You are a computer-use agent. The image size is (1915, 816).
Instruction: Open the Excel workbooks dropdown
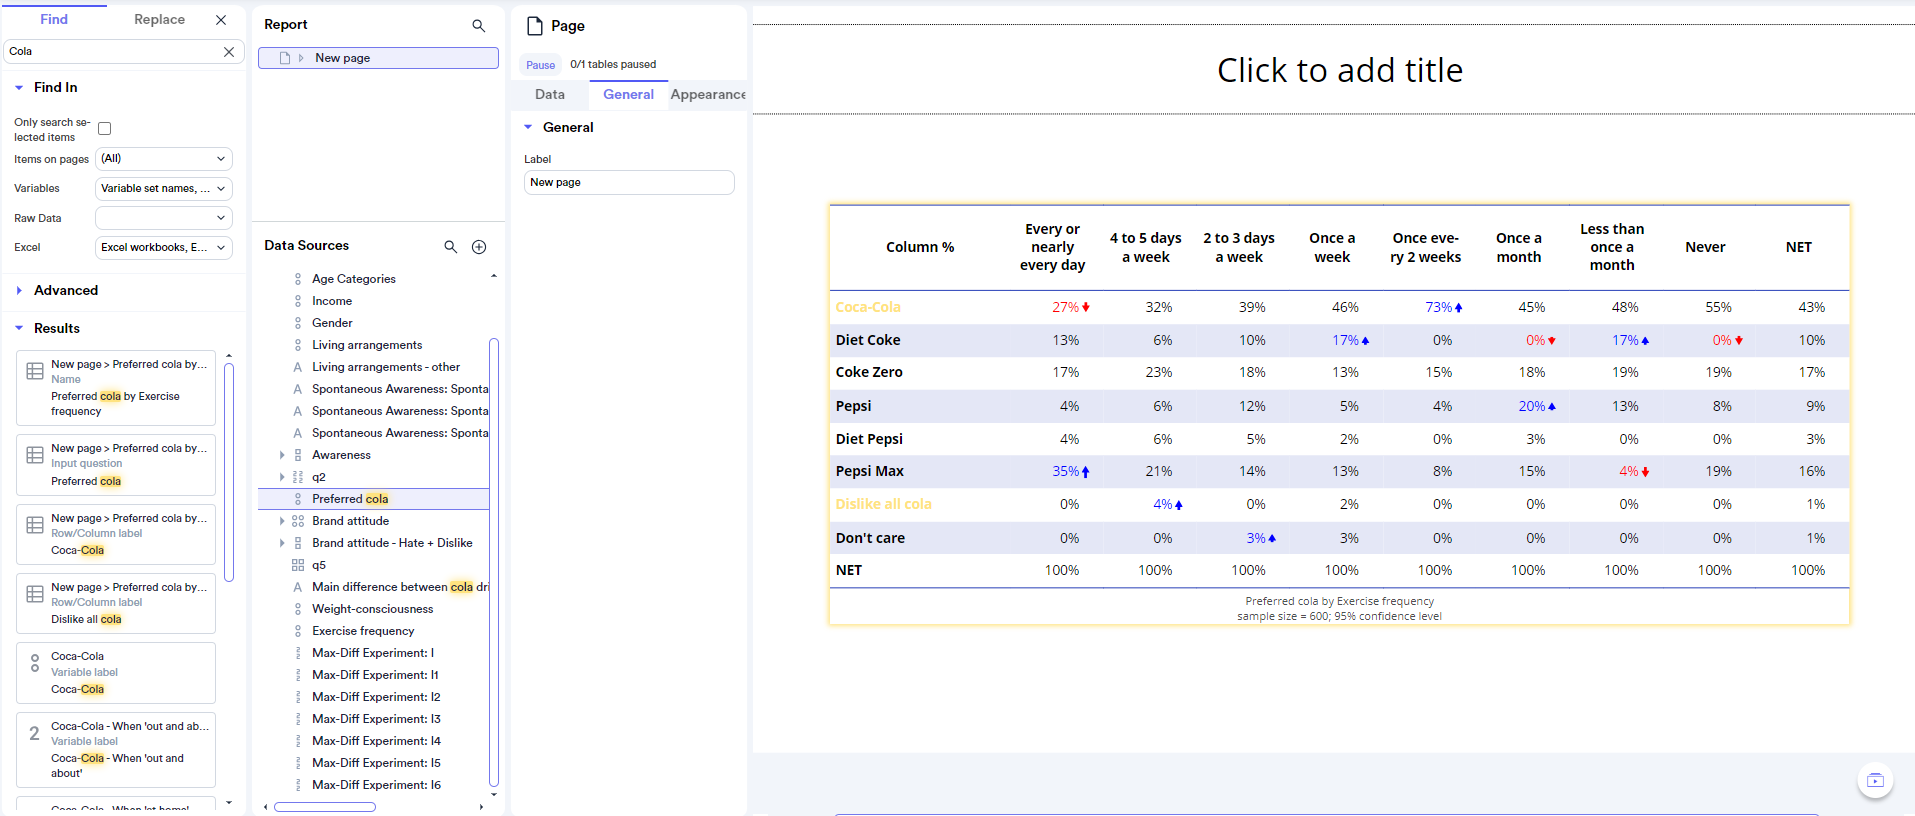click(164, 248)
